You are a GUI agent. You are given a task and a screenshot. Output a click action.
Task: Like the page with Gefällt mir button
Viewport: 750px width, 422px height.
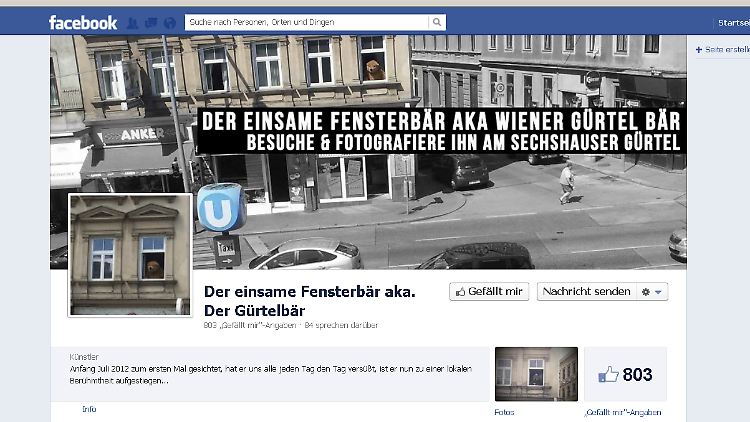coord(489,291)
